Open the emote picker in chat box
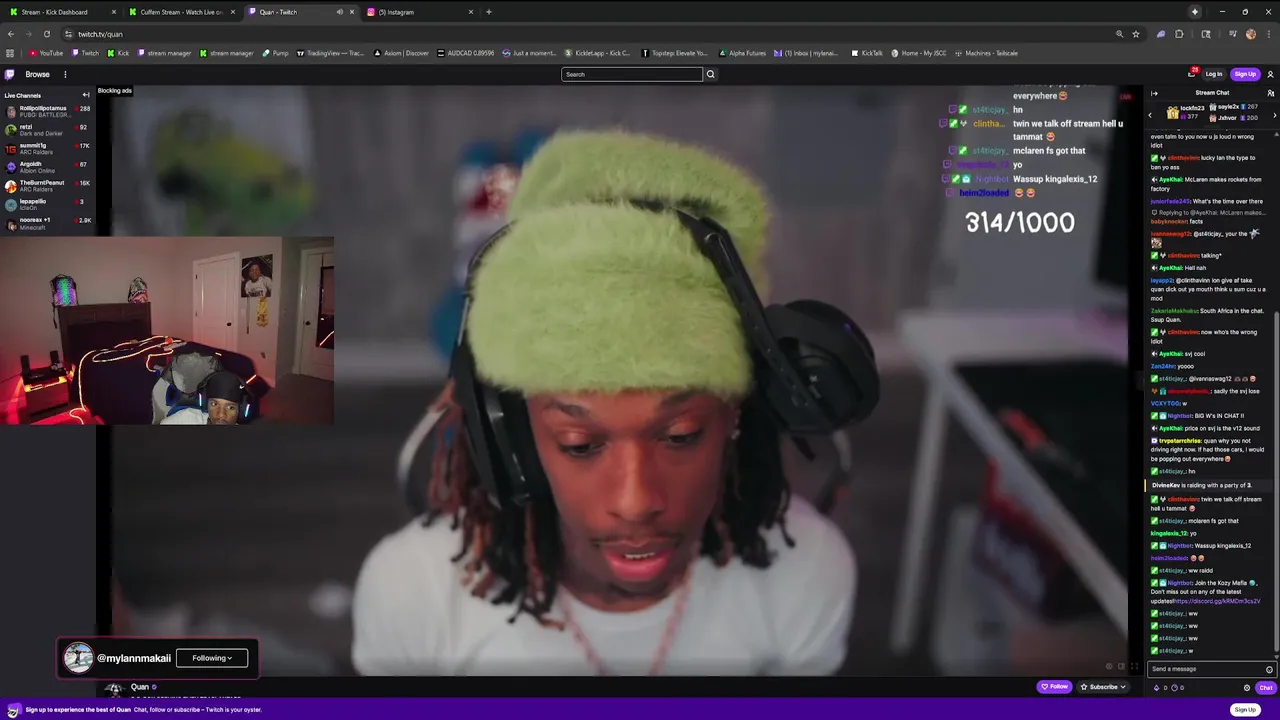1280x720 pixels. pos(1270,669)
